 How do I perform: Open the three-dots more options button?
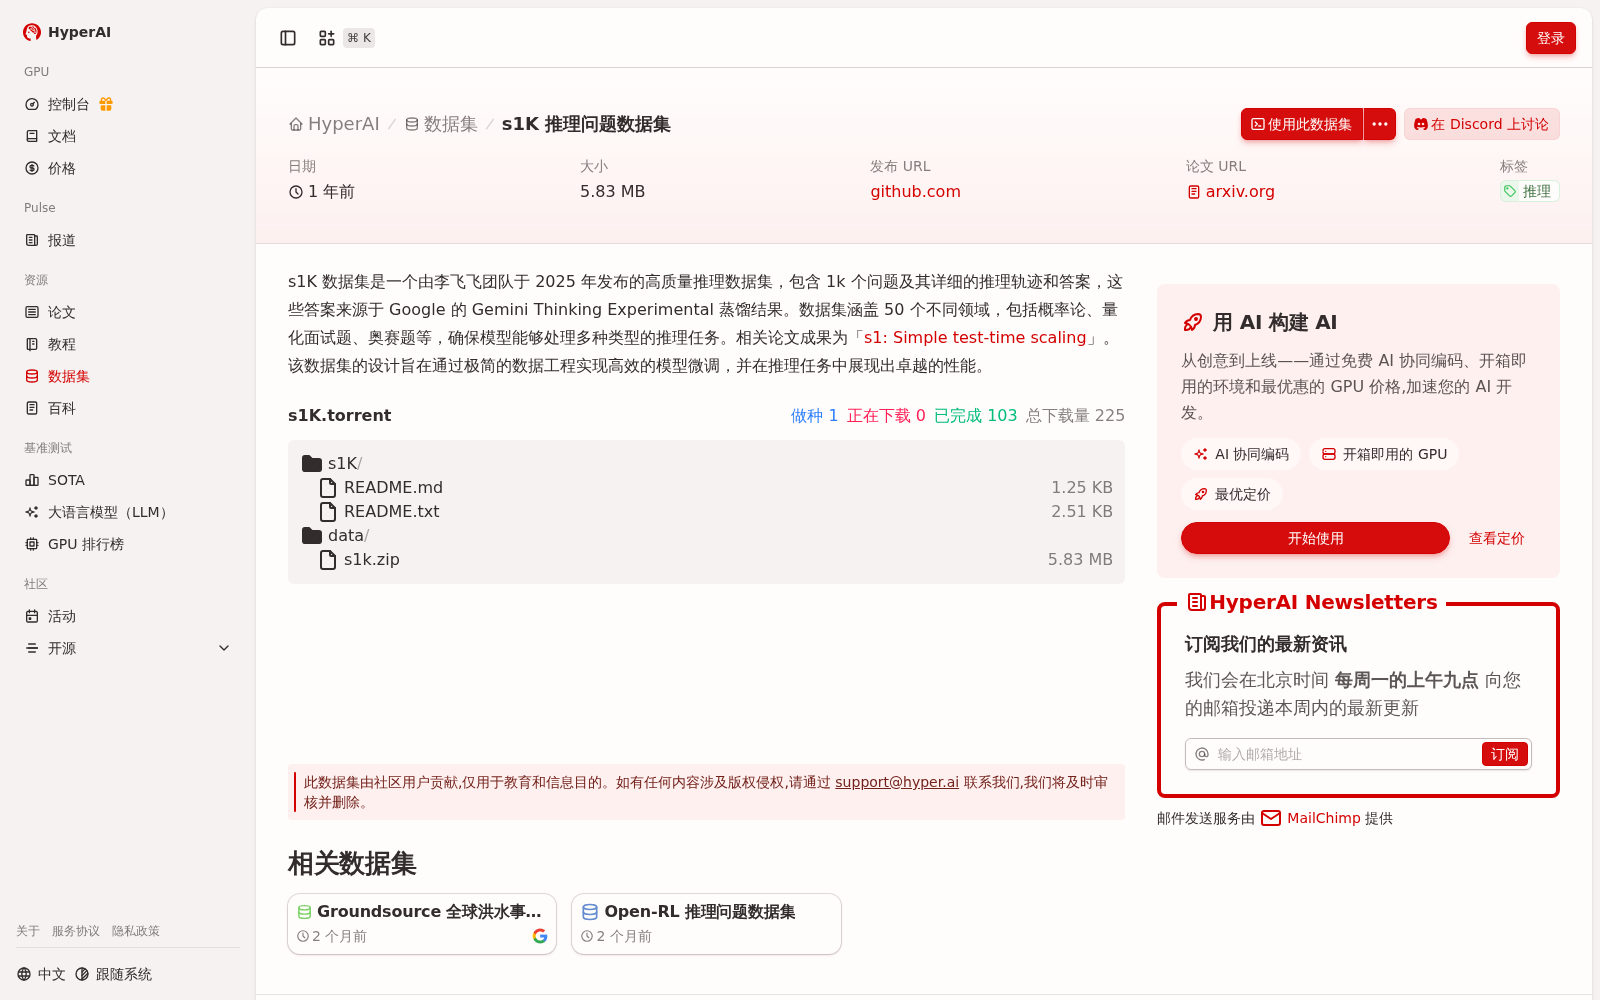point(1380,124)
